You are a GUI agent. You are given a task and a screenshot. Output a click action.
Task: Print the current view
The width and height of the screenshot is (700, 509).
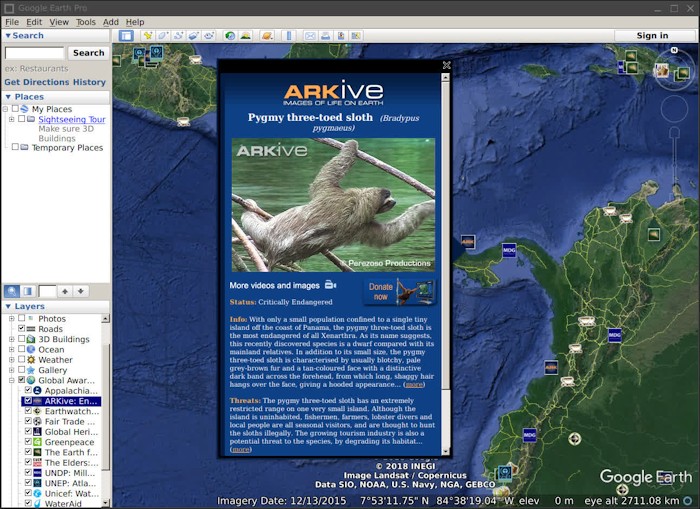click(325, 36)
